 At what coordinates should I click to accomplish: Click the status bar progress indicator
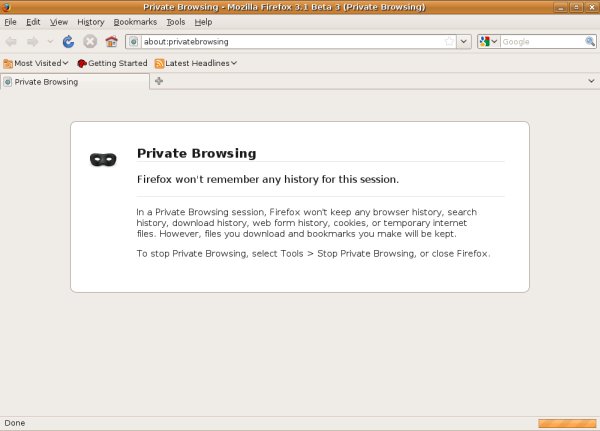[567, 423]
